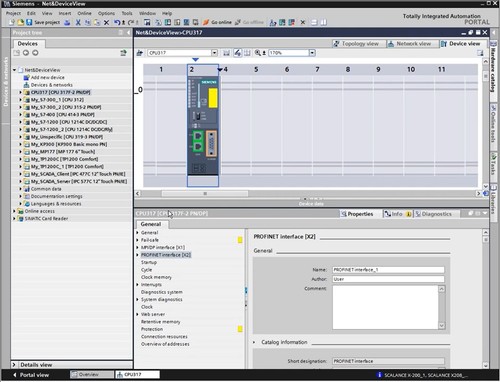Viewport: 500px width, 382px height.
Task: Click the back navigation circle in Devices
Action: point(26,53)
